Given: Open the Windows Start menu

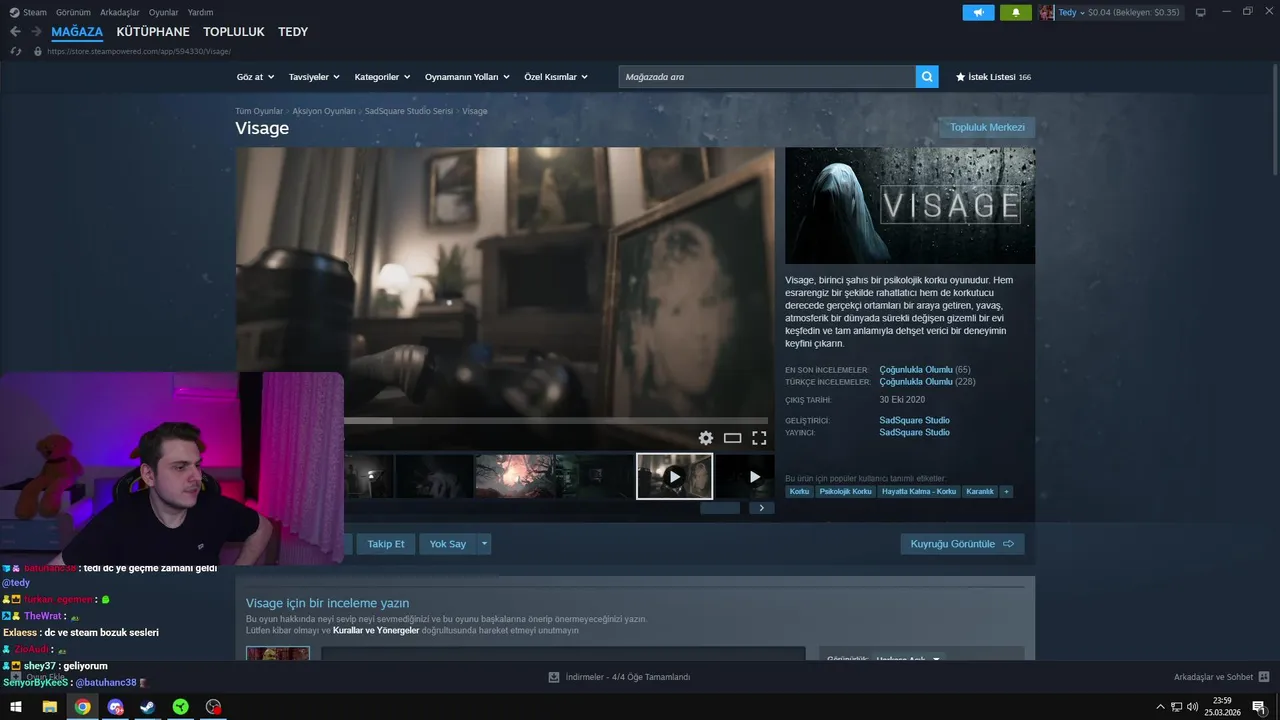Looking at the screenshot, I should pos(16,707).
